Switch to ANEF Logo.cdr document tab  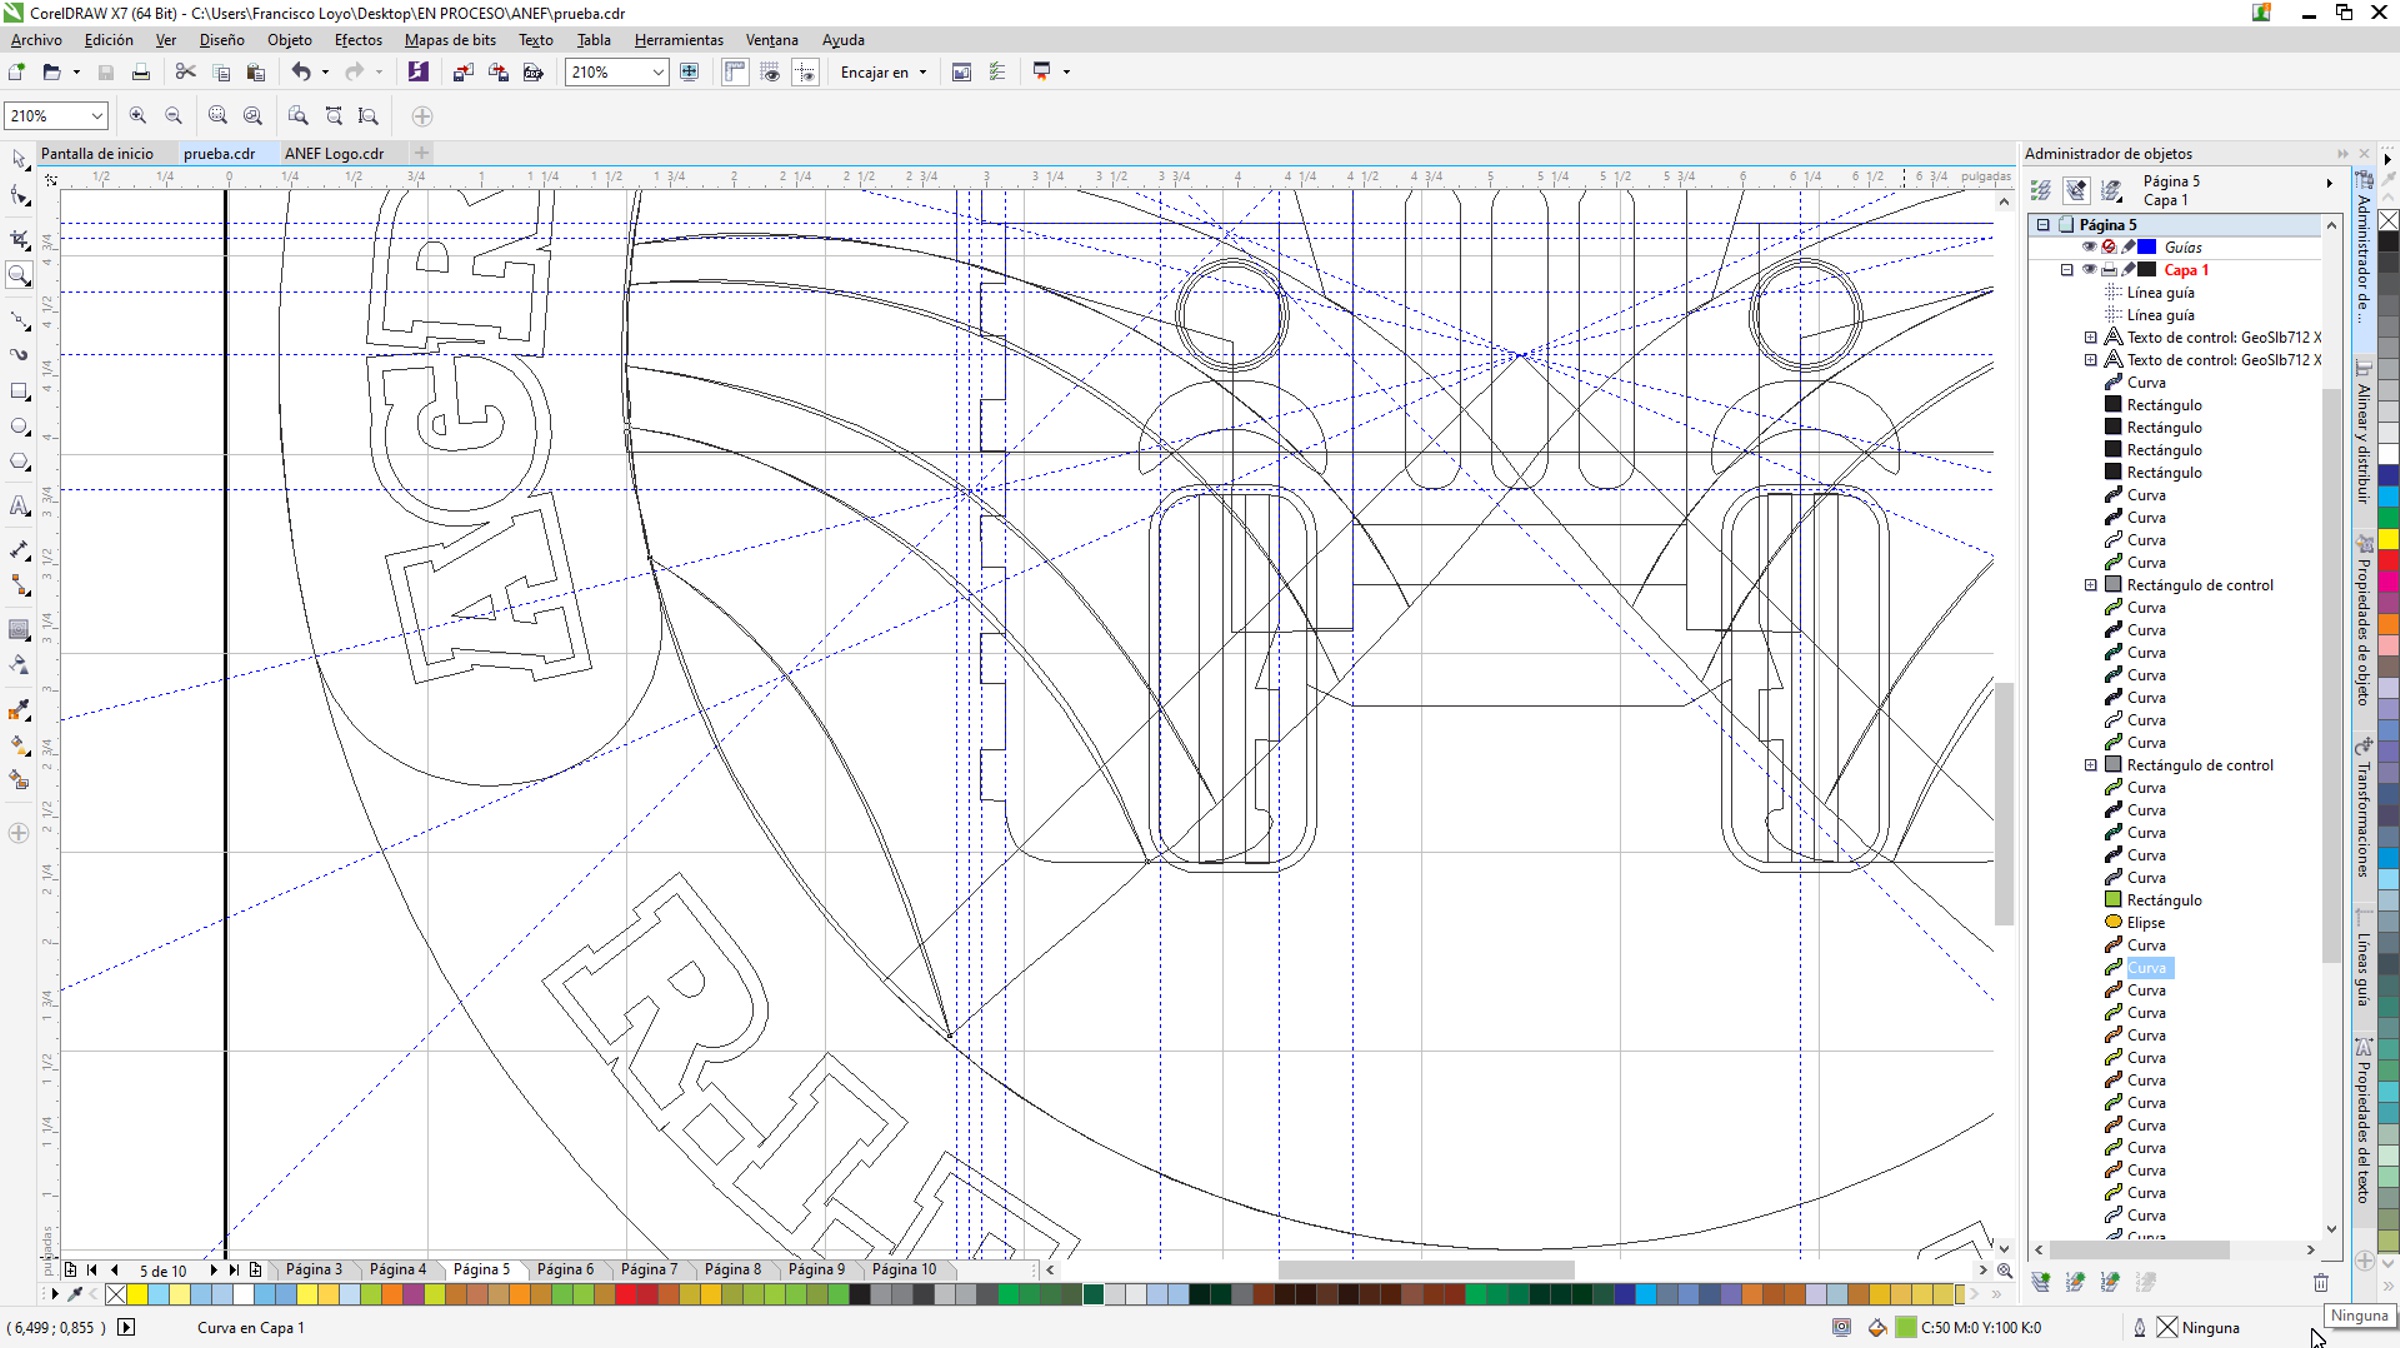(x=334, y=153)
